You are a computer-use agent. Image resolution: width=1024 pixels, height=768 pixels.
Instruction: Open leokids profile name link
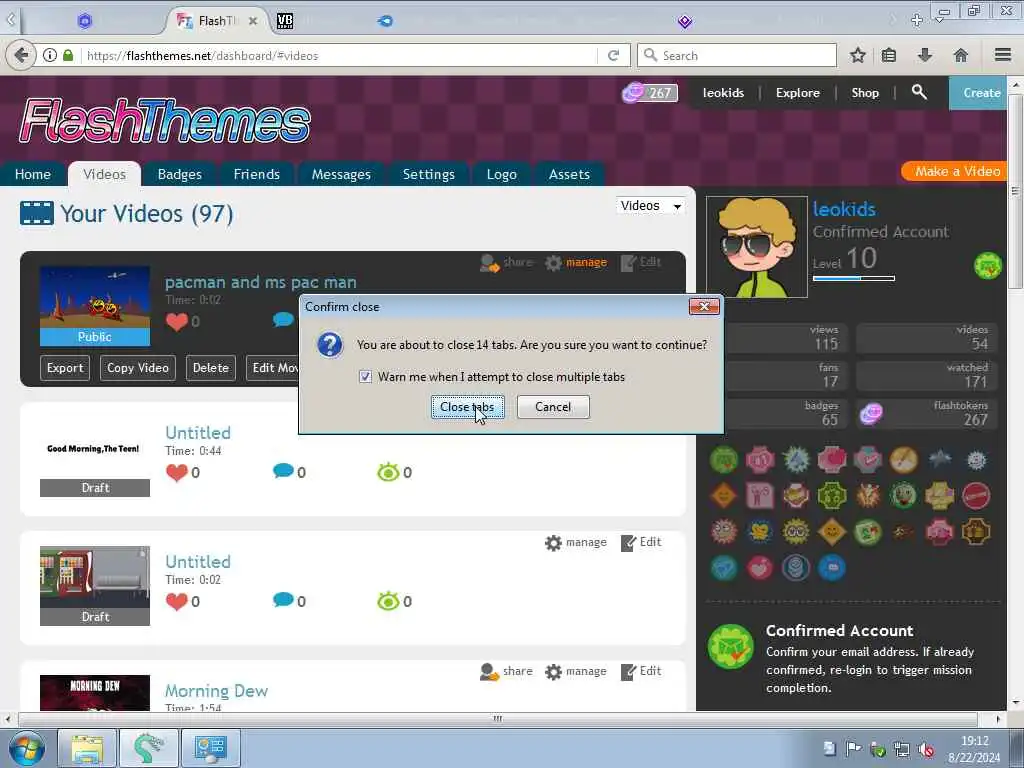844,209
